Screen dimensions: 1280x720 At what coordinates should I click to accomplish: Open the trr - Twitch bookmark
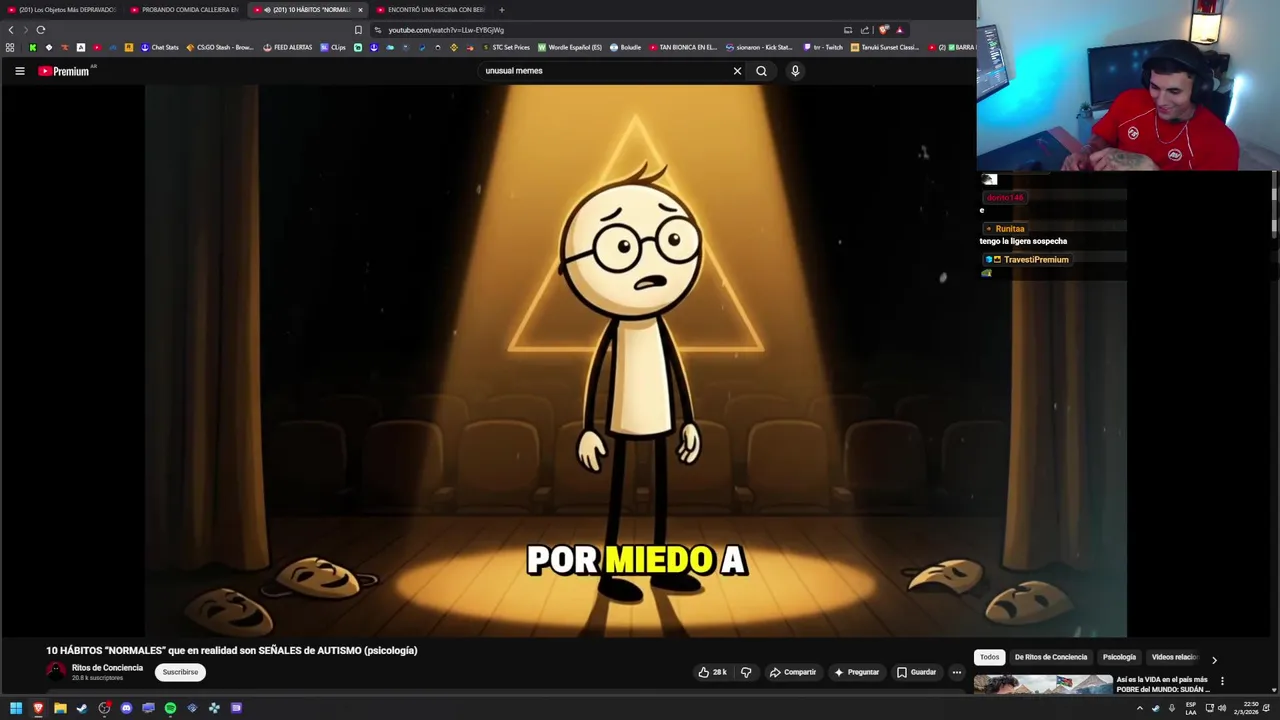pyautogui.click(x=824, y=47)
